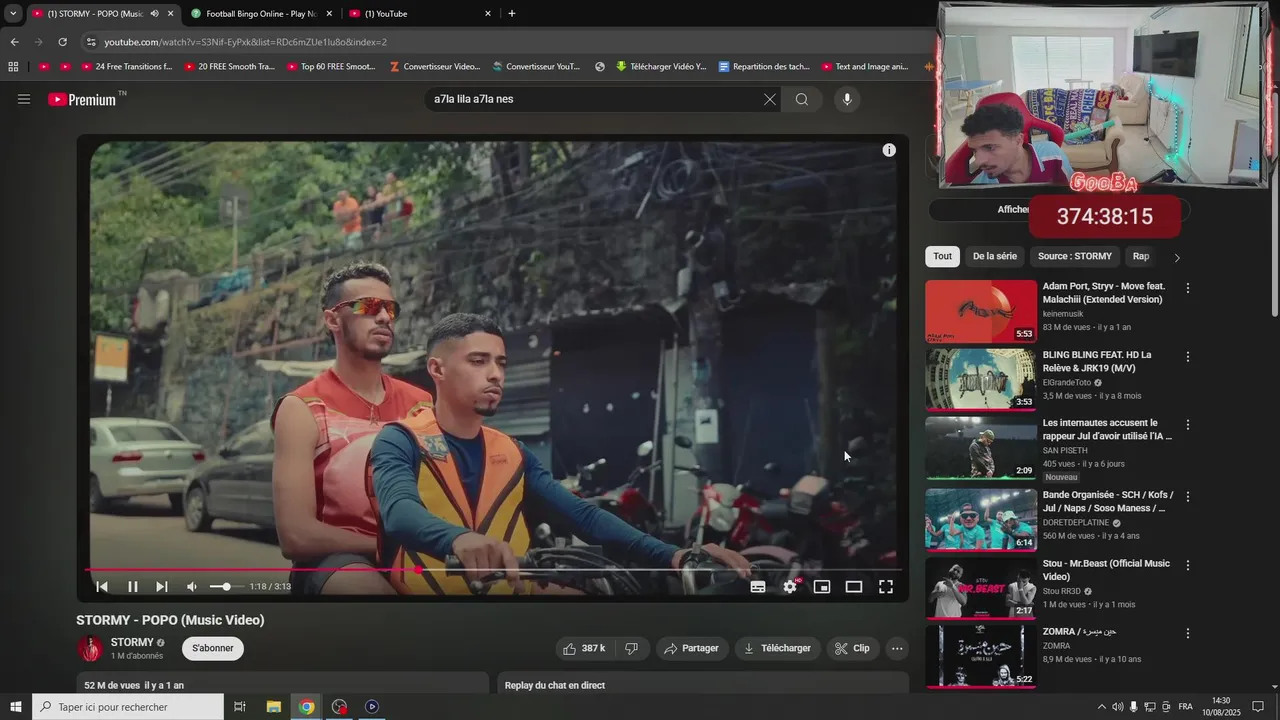Image resolution: width=1280 pixels, height=720 pixels.
Task: Close the STORMY - POPO tab
Action: point(170,14)
